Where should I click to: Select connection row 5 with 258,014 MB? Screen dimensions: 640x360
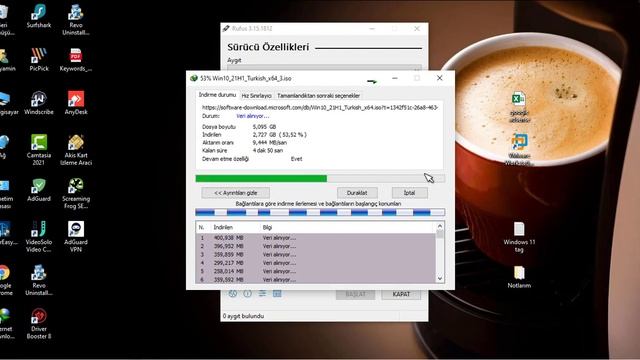[x=316, y=271]
